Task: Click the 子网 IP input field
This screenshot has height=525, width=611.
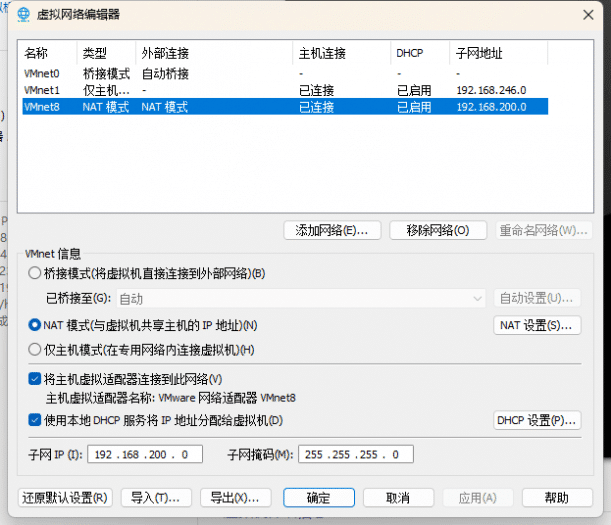Action: click(145, 454)
